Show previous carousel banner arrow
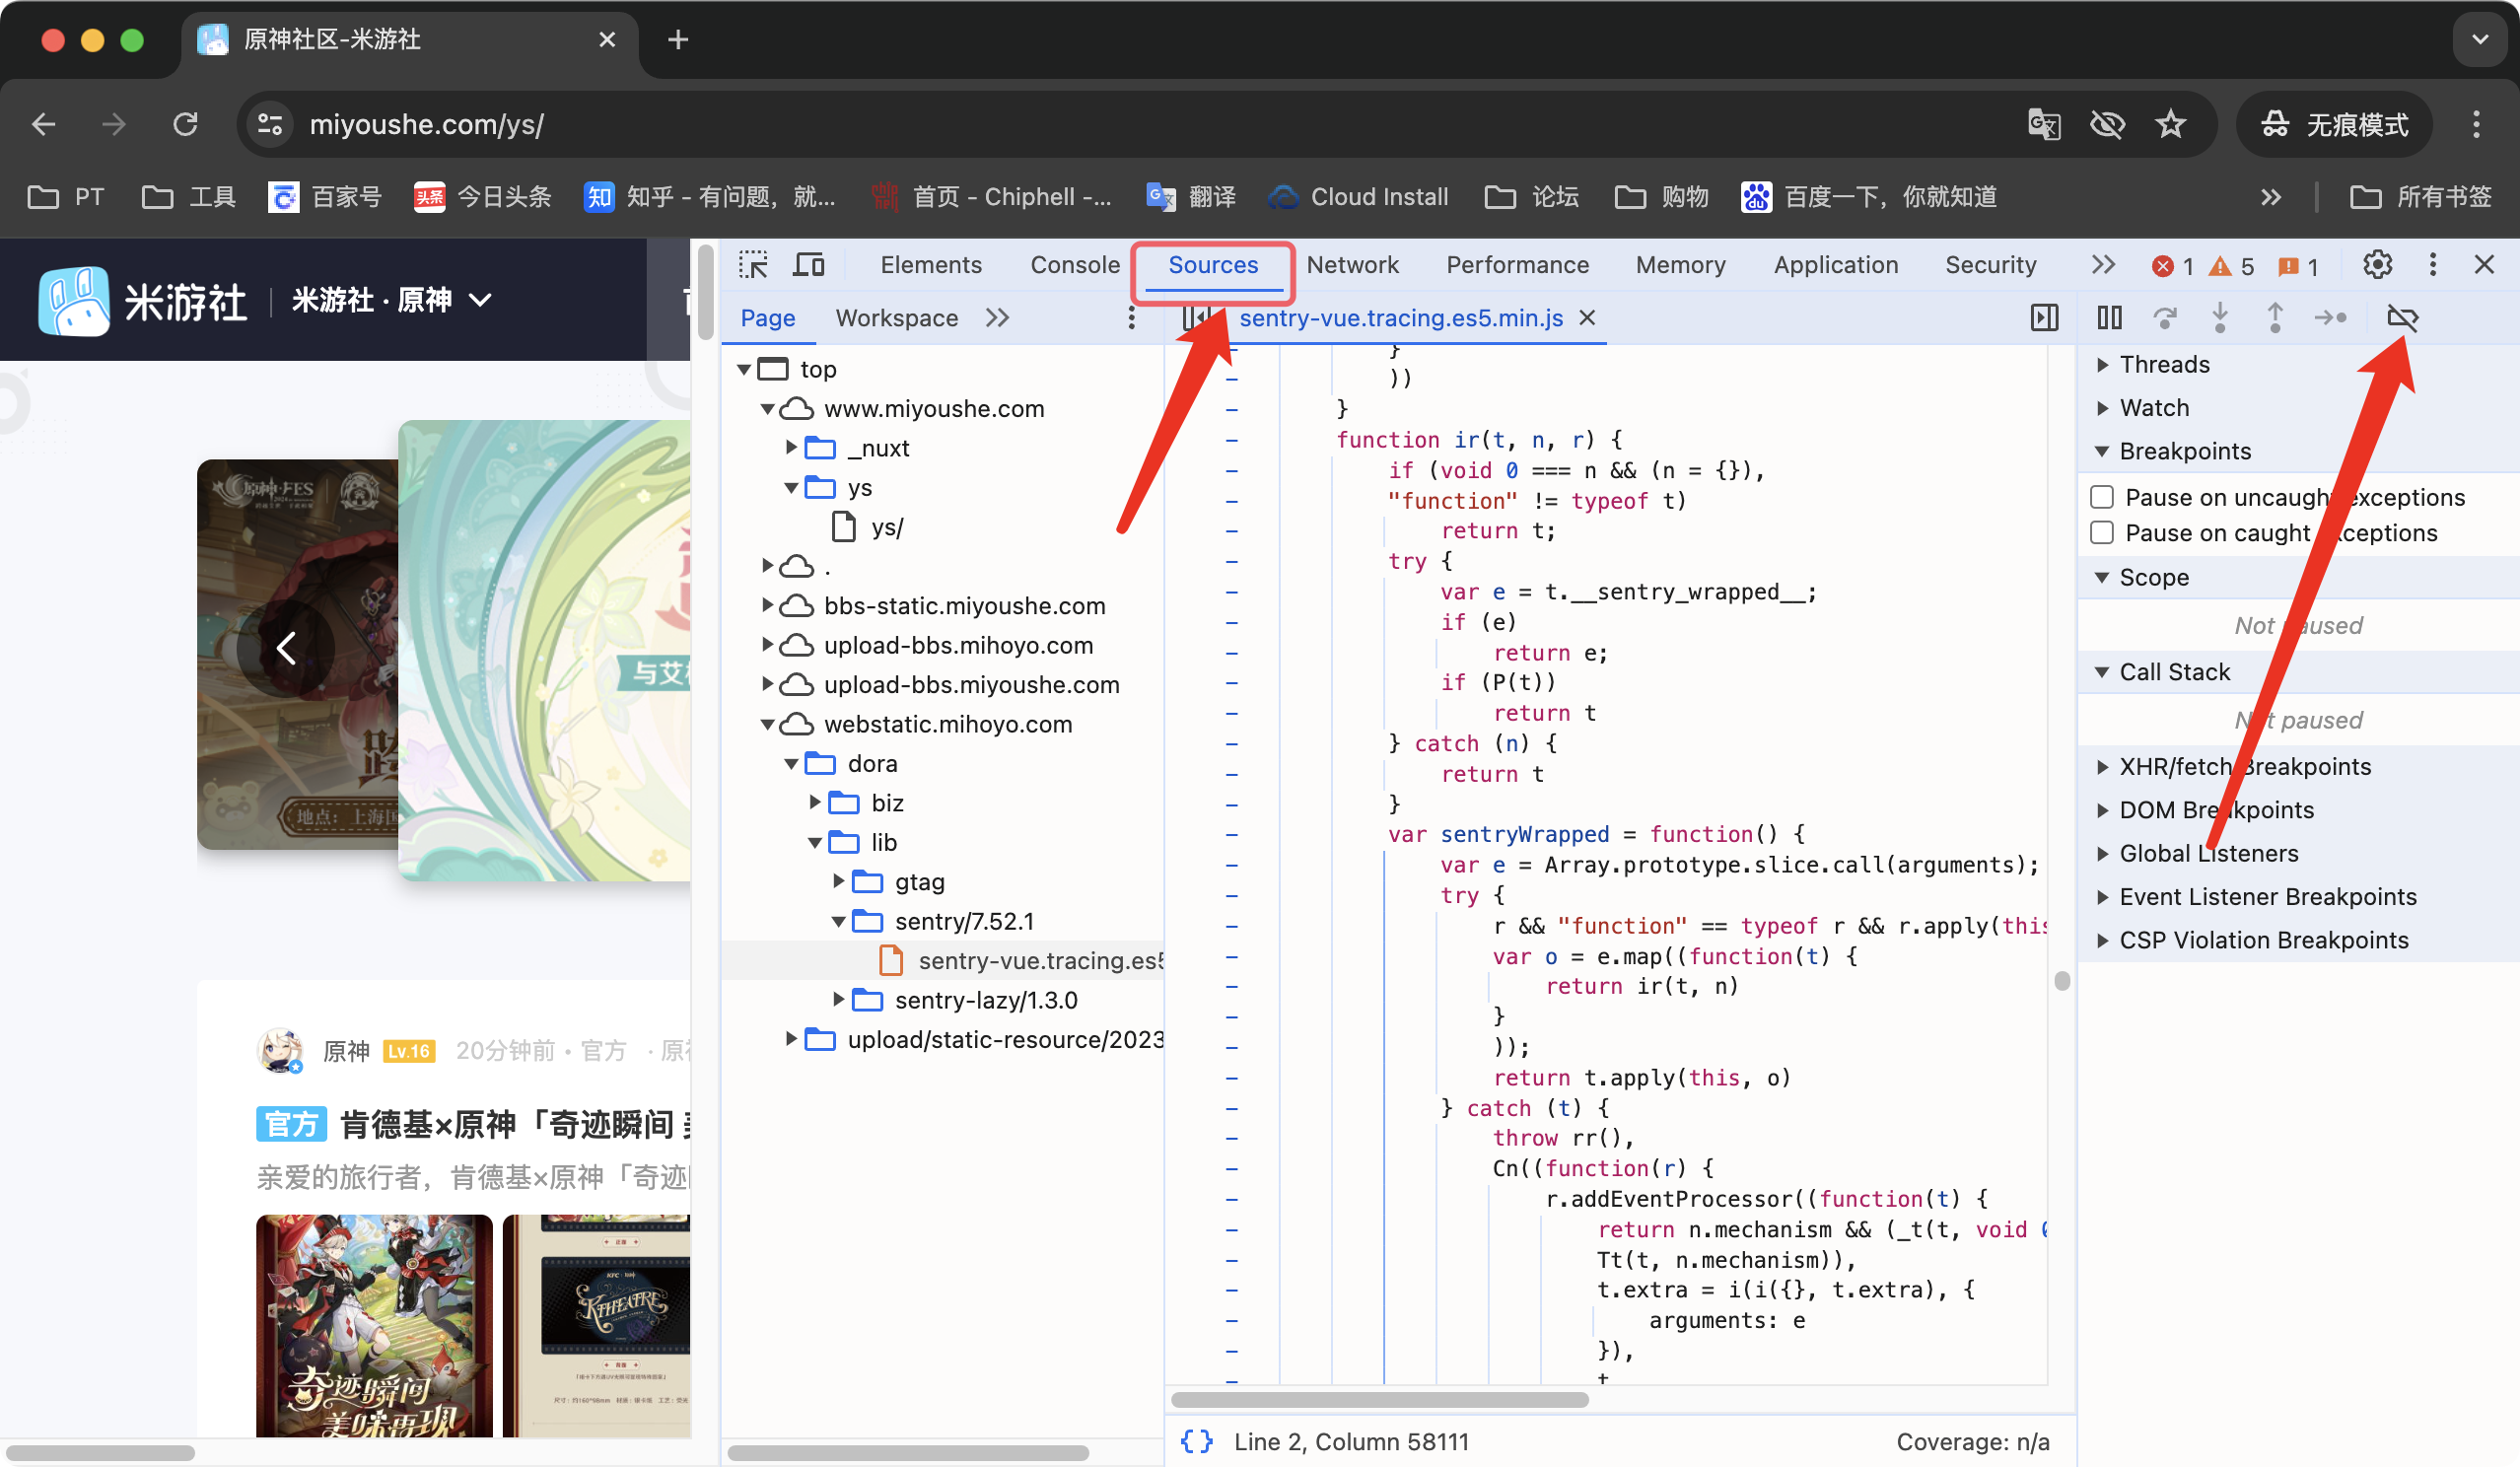Screen dimensions: 2520x1467 (x=286, y=649)
